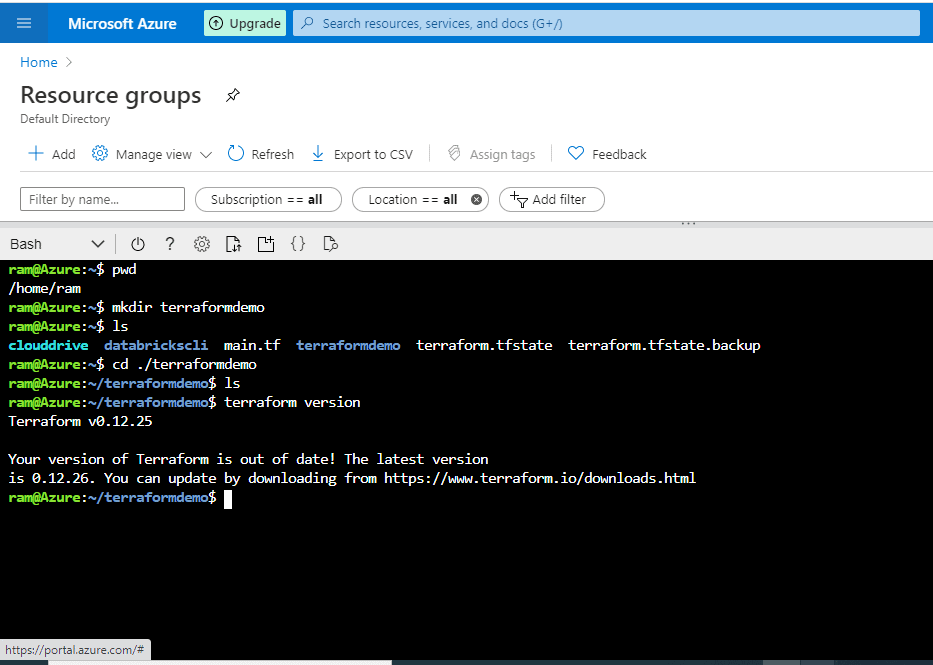Pin the Resource groups page to the dashboard

point(233,95)
